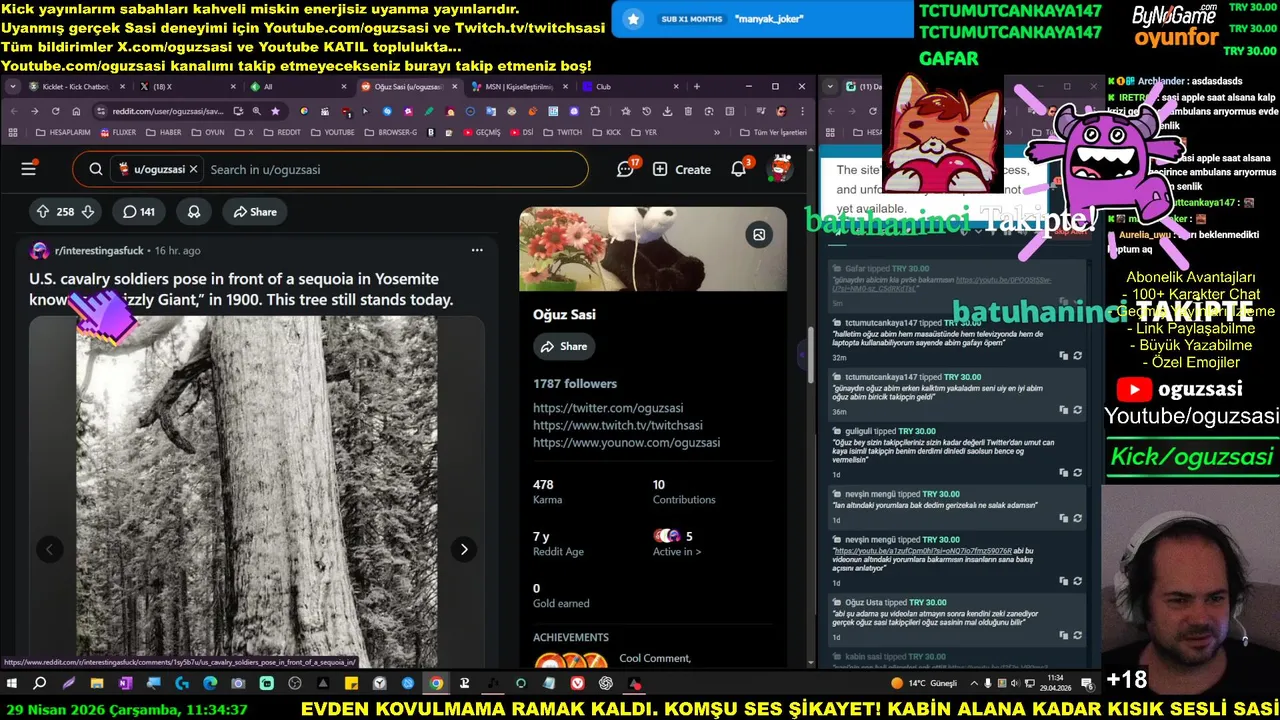Share Oğuz Sasi profile

click(564, 346)
